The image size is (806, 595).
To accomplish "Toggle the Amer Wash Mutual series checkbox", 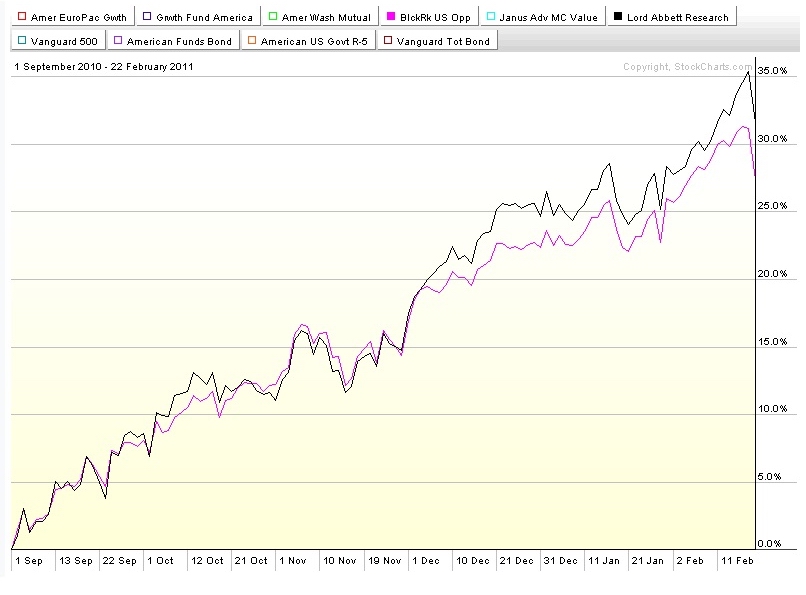I will pyautogui.click(x=273, y=16).
